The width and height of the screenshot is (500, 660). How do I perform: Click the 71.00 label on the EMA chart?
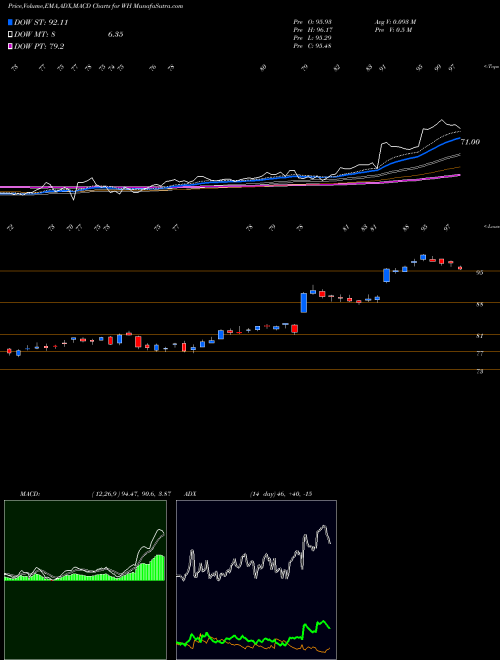click(x=470, y=142)
